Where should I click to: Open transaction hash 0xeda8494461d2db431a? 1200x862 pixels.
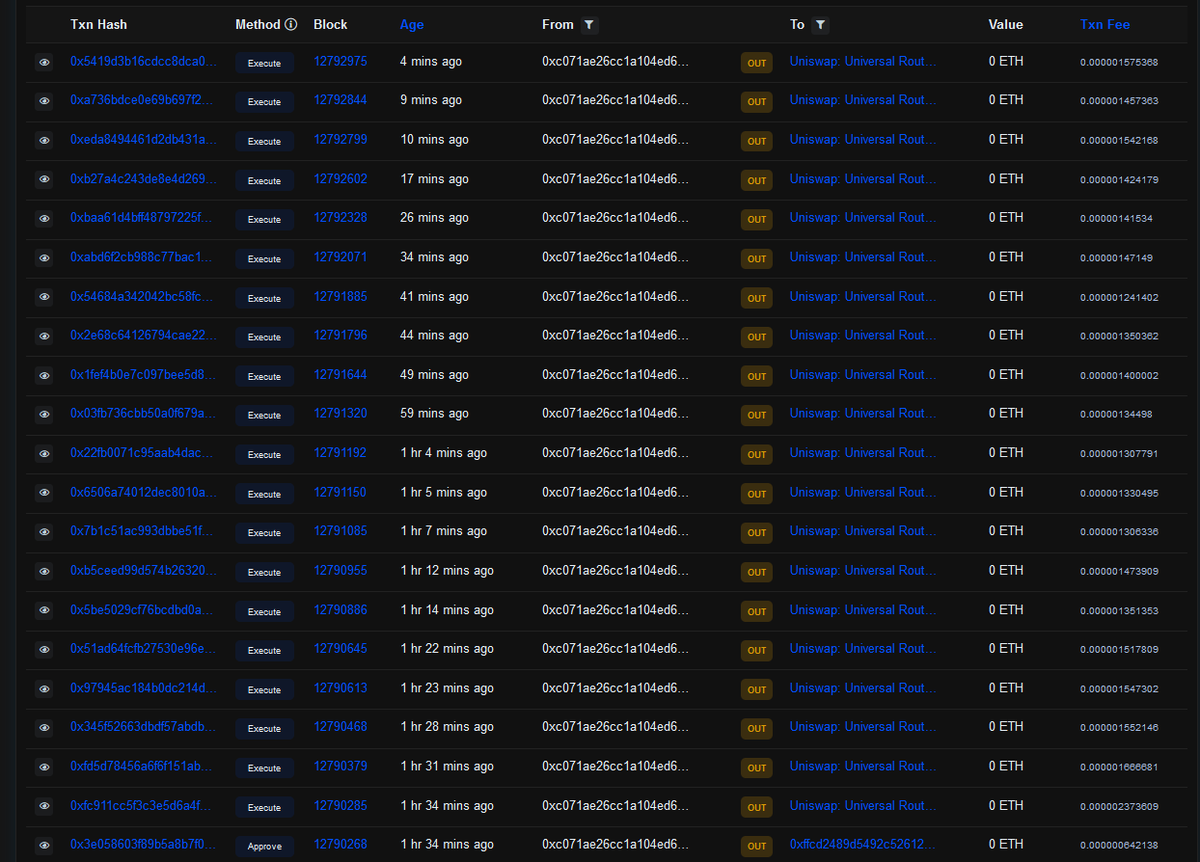(143, 139)
